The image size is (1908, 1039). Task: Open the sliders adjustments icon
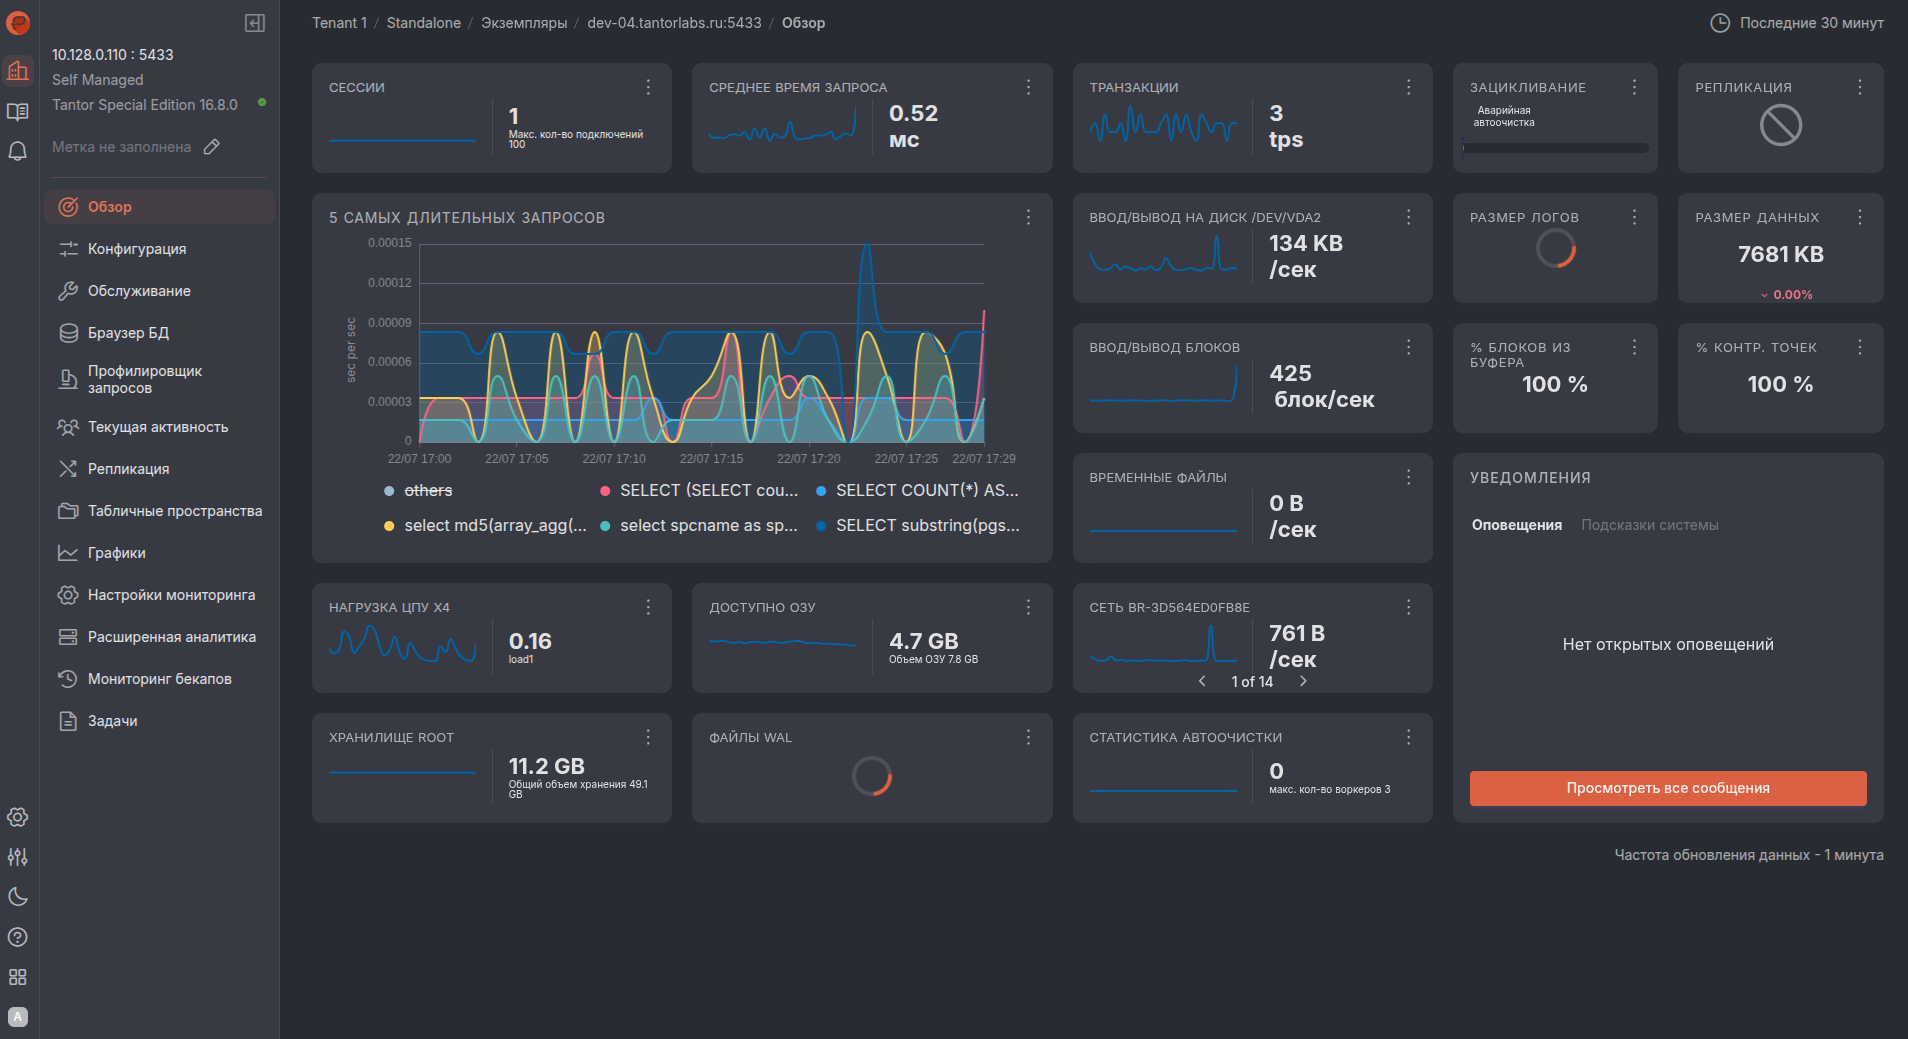tap(18, 857)
